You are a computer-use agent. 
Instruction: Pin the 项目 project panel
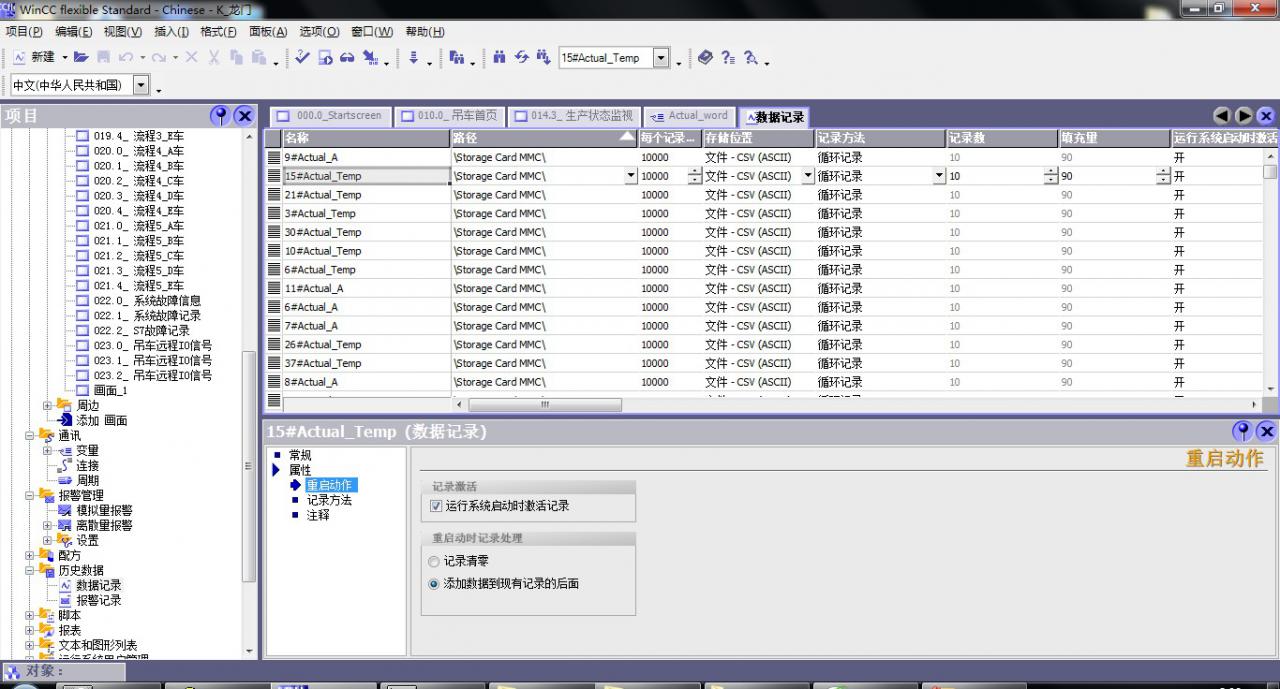coord(221,116)
